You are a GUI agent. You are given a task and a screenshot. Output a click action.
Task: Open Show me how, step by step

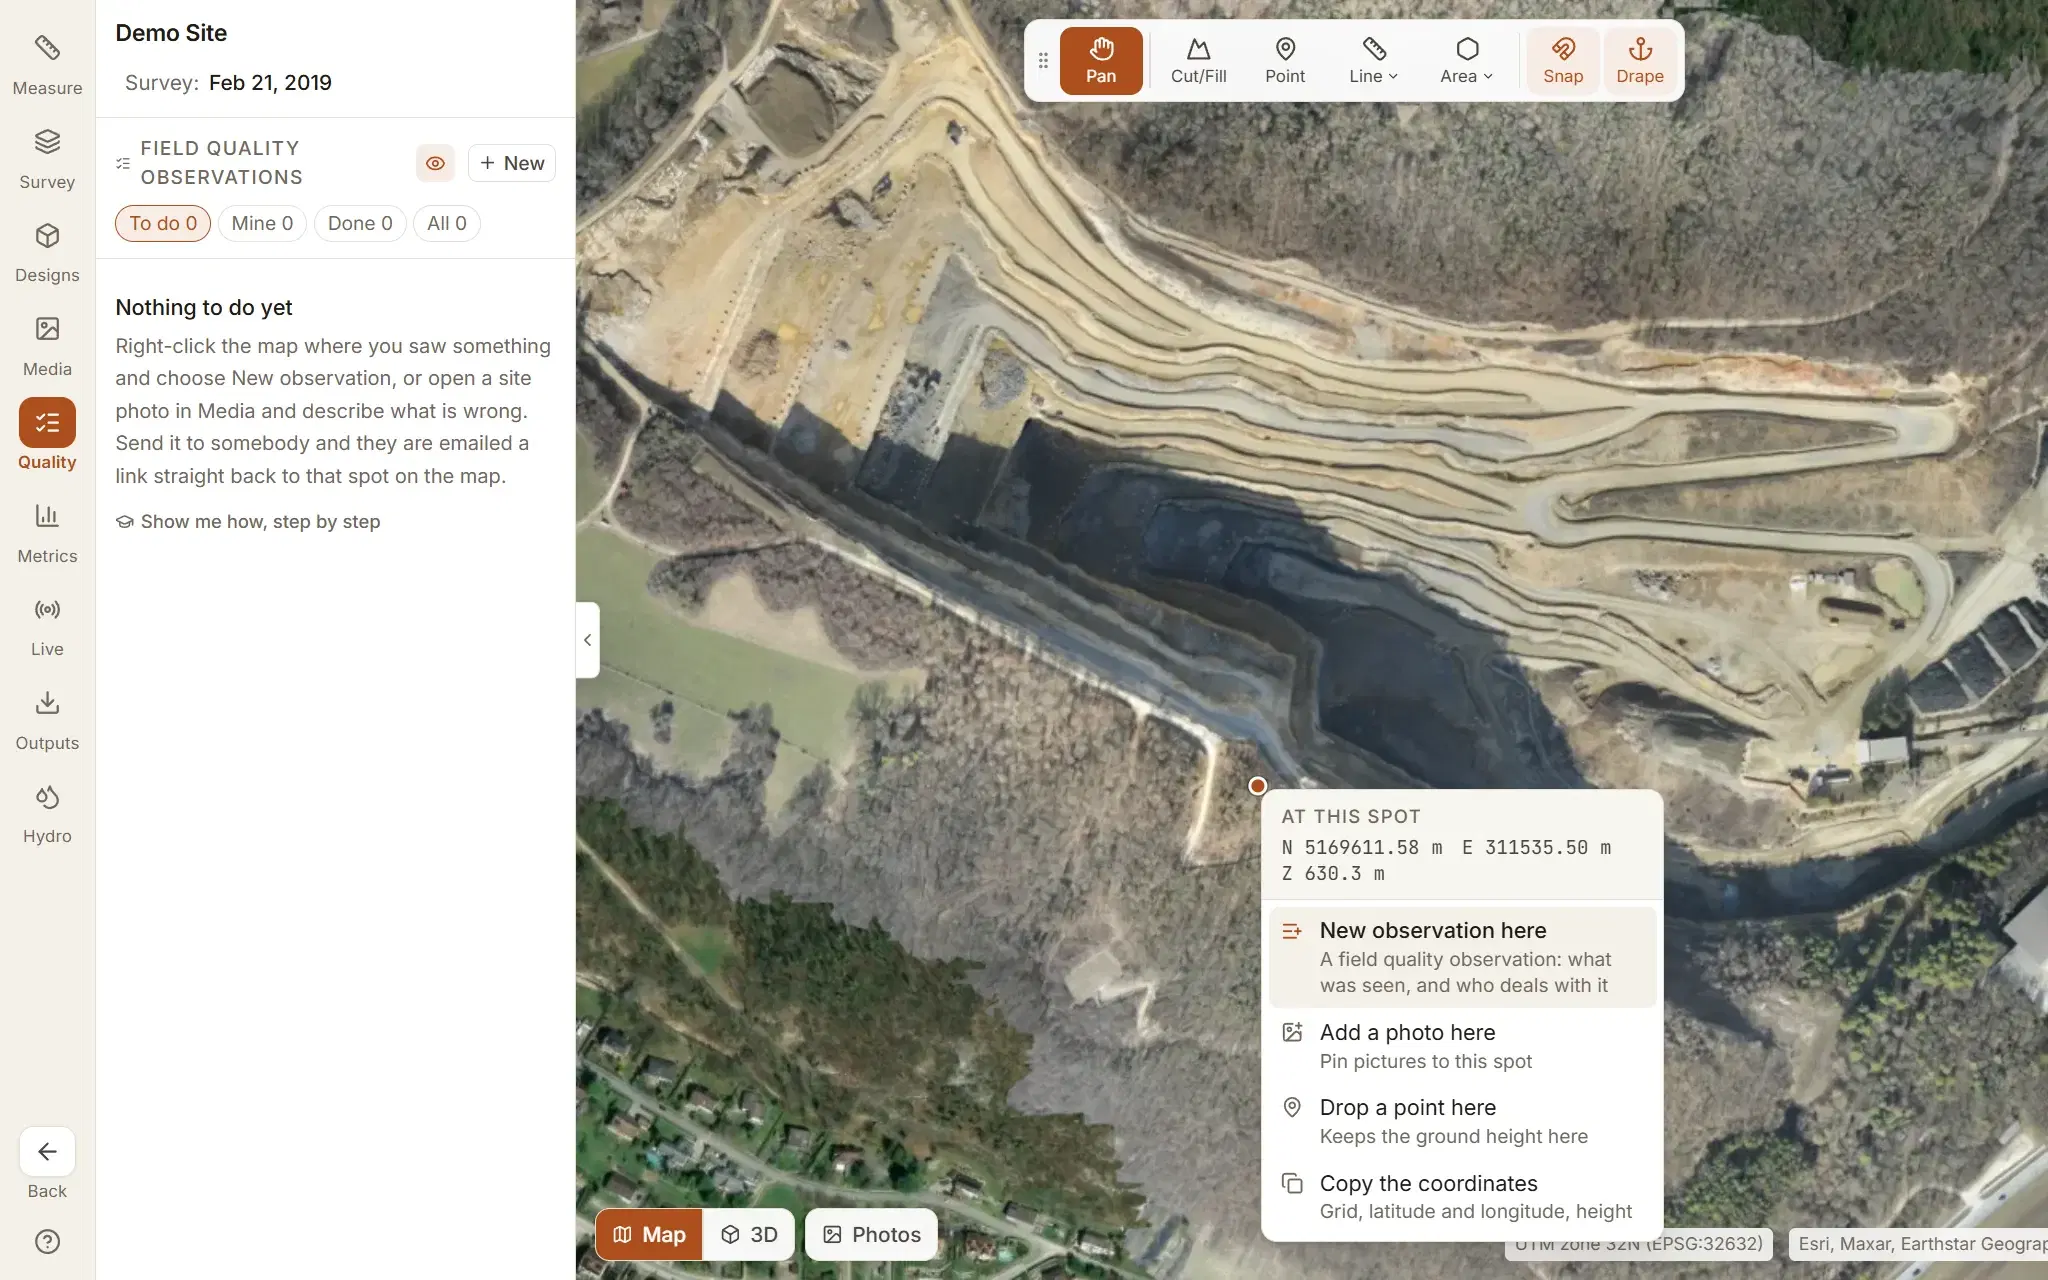[248, 522]
